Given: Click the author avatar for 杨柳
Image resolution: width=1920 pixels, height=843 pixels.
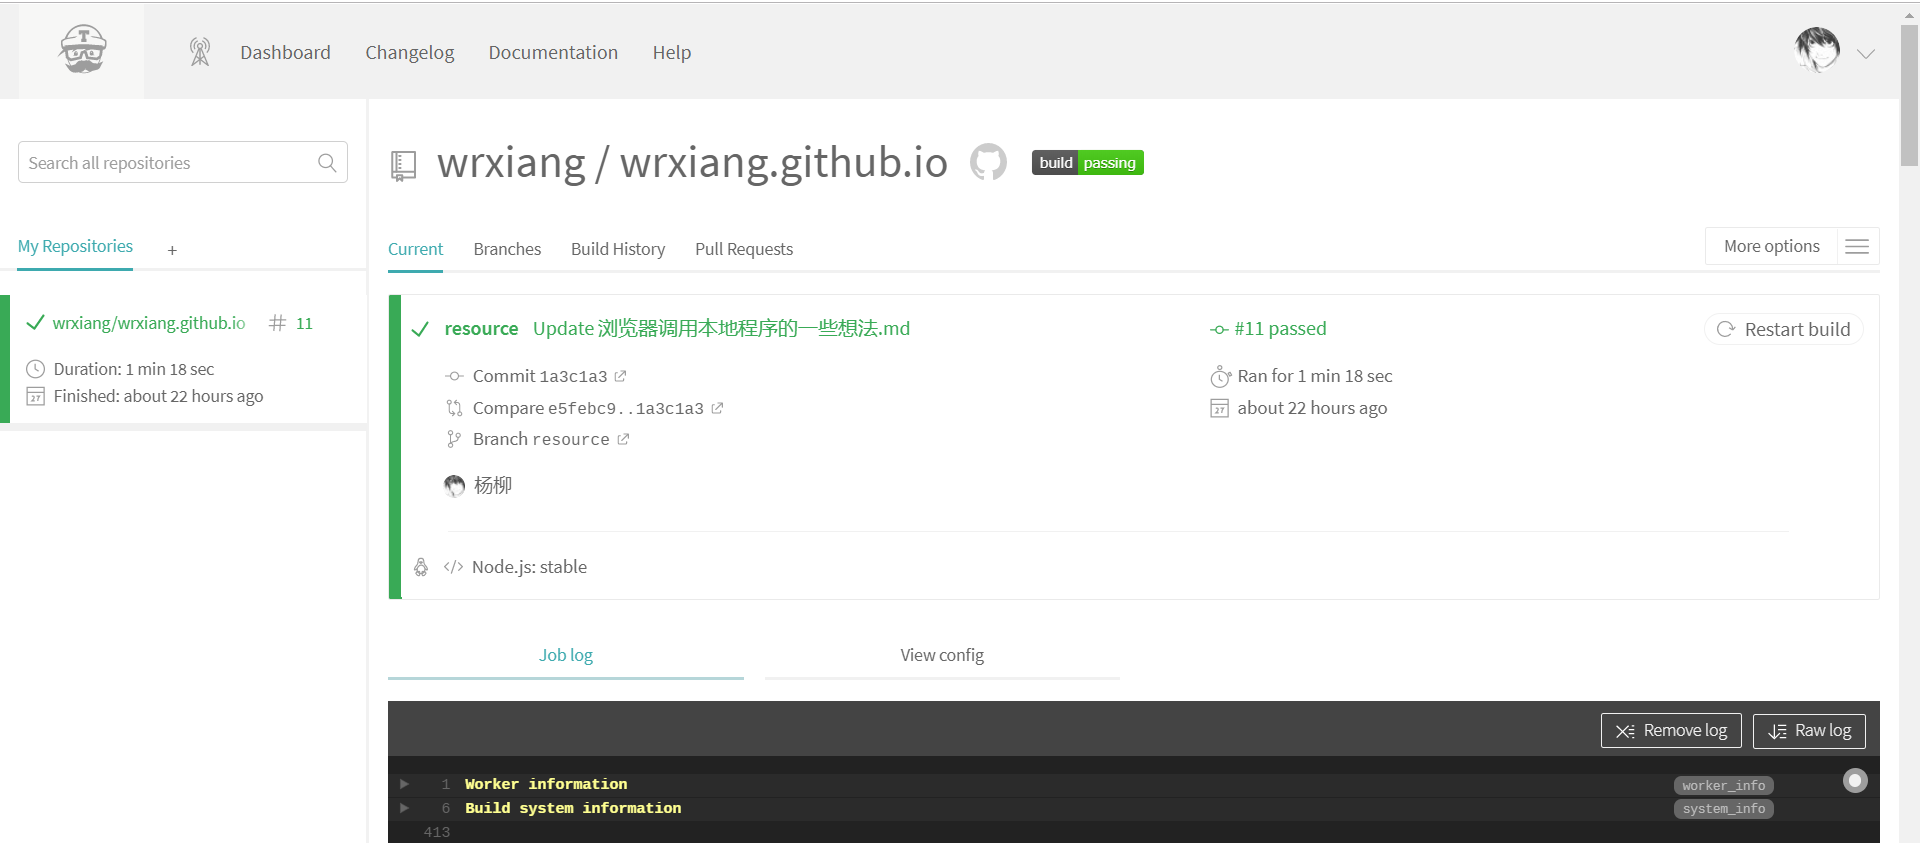Looking at the screenshot, I should coord(455,486).
